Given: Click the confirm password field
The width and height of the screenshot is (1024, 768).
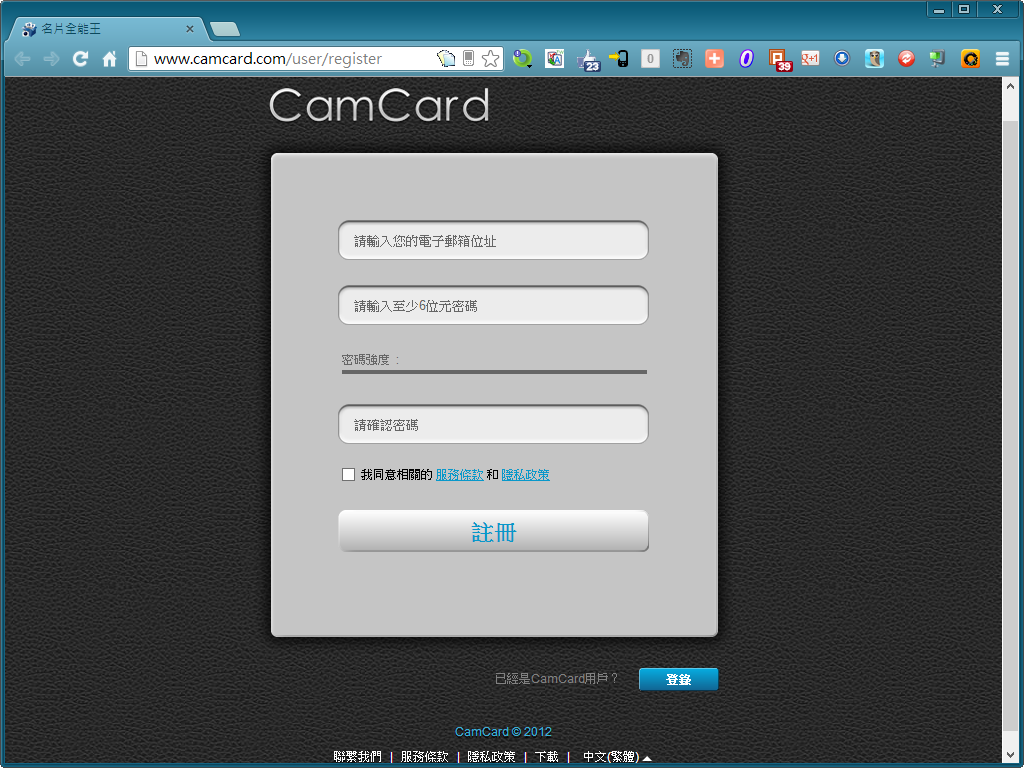Looking at the screenshot, I should [x=493, y=424].
